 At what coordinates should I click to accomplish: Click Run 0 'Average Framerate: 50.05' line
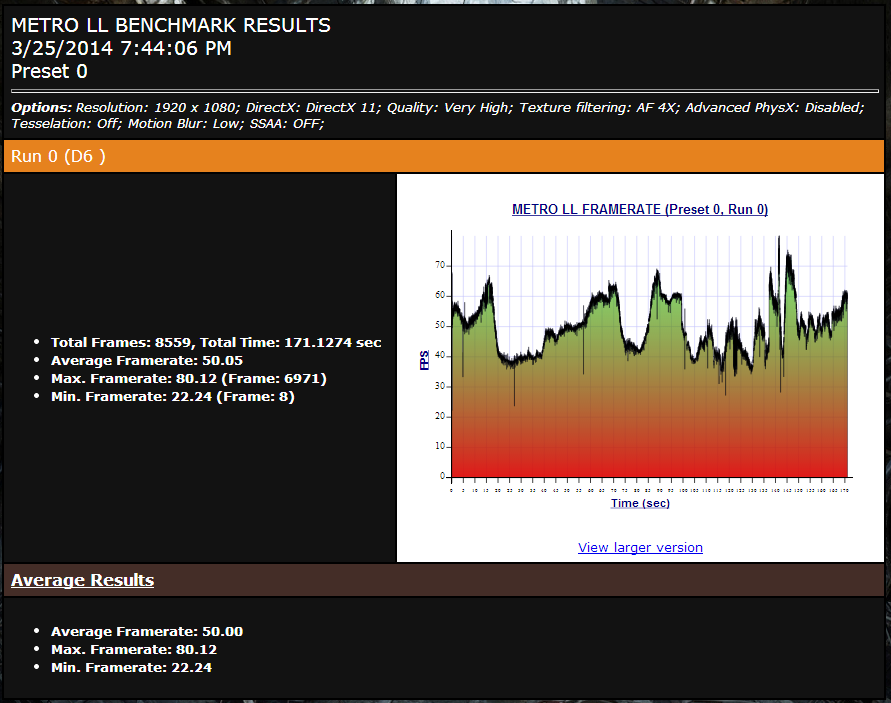147,360
